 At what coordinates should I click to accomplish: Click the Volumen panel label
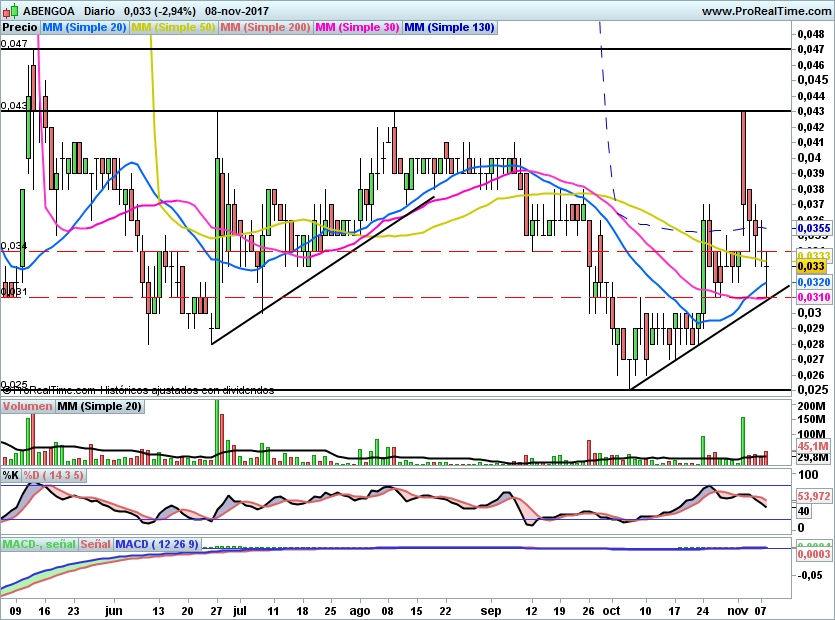tap(27, 407)
